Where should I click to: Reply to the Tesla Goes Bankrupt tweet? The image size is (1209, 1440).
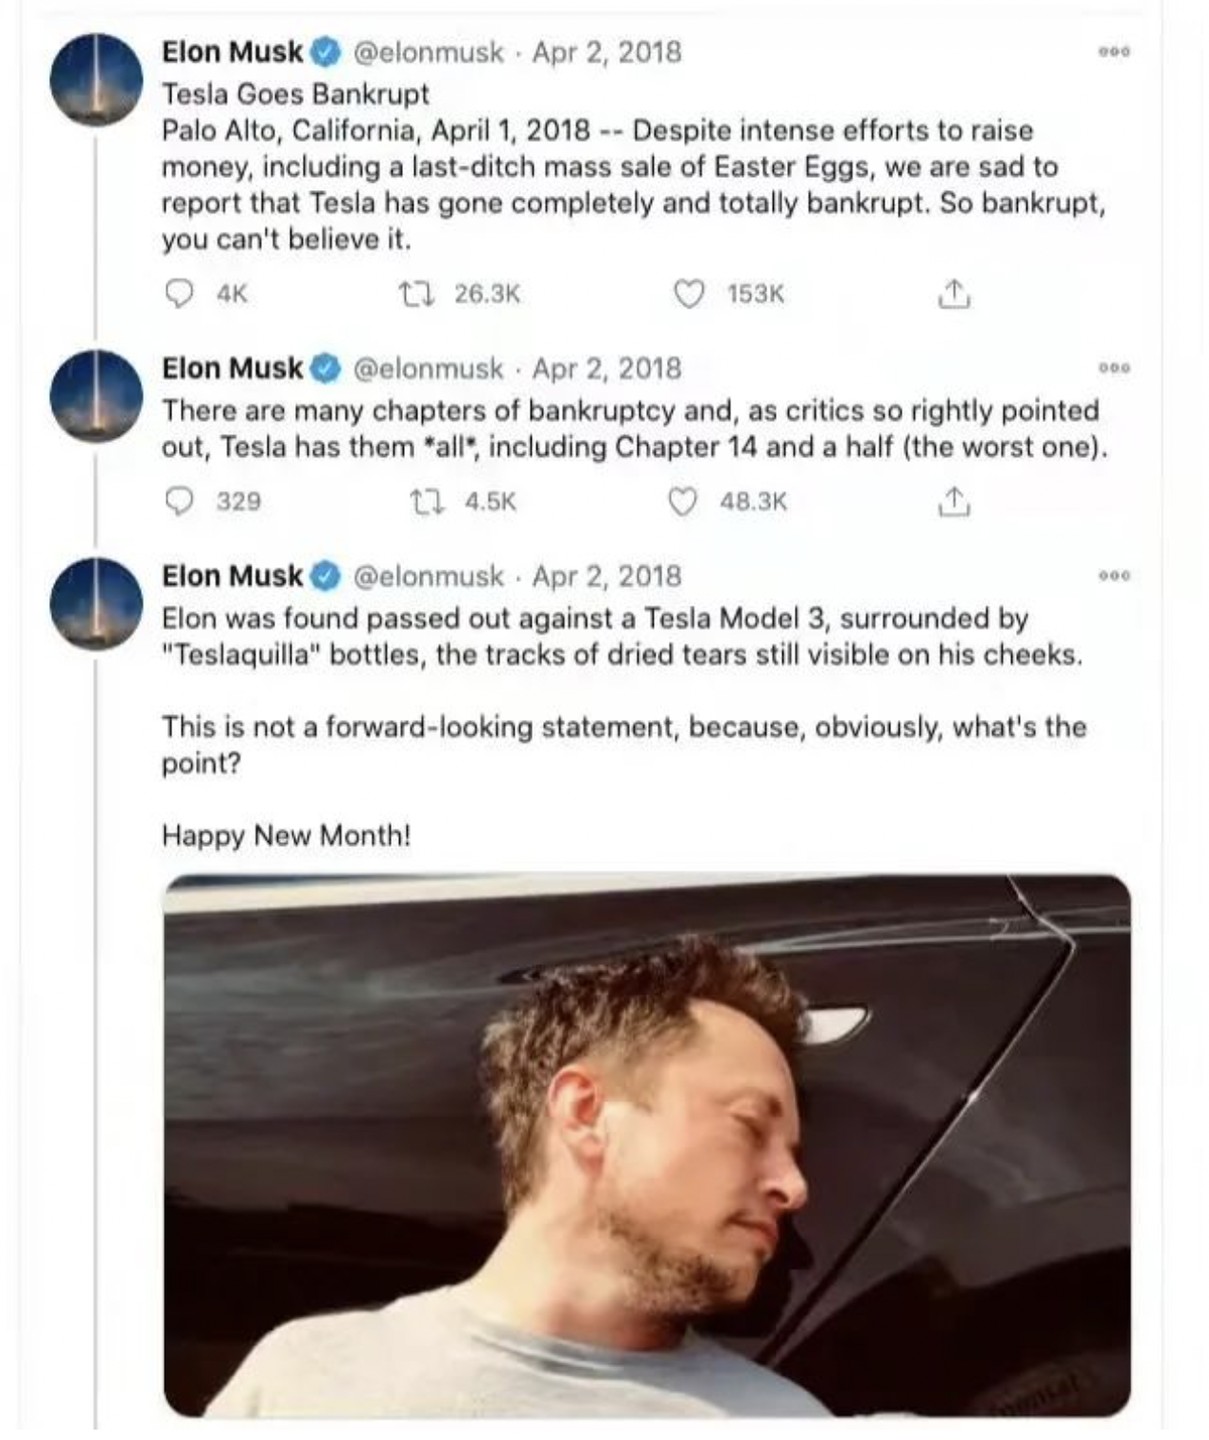[179, 294]
